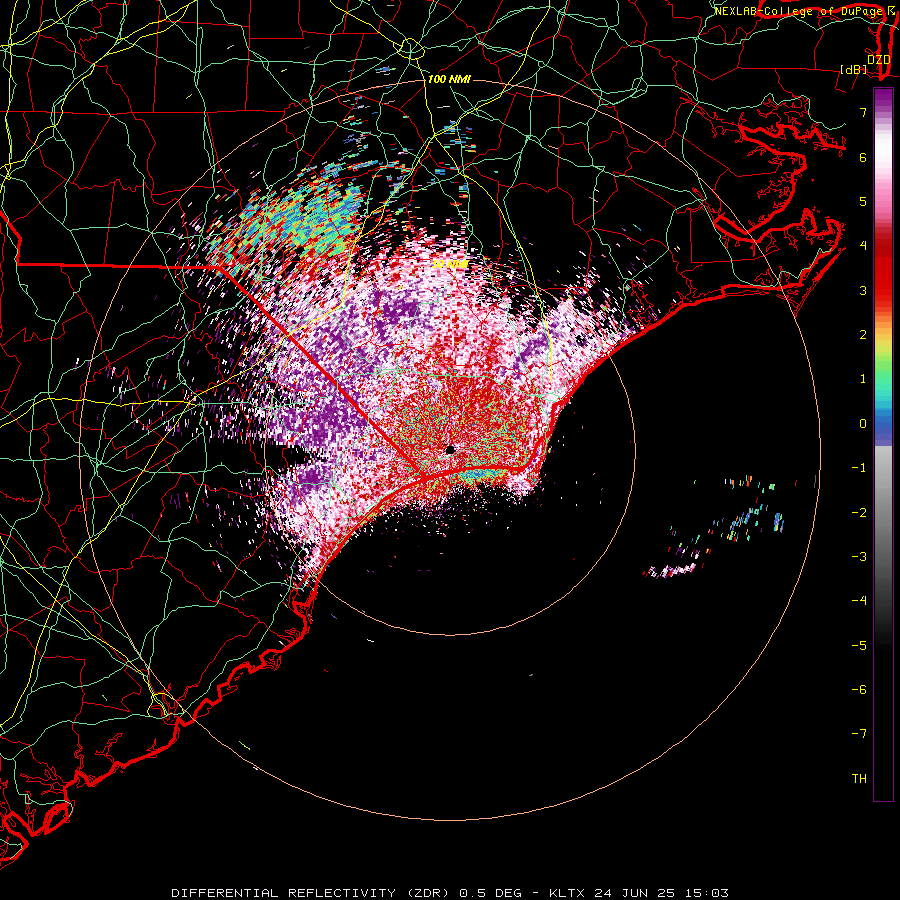This screenshot has width=900, height=900.
Task: Click the Differential Reflectivity KLTX caption
Action: pyautogui.click(x=450, y=893)
